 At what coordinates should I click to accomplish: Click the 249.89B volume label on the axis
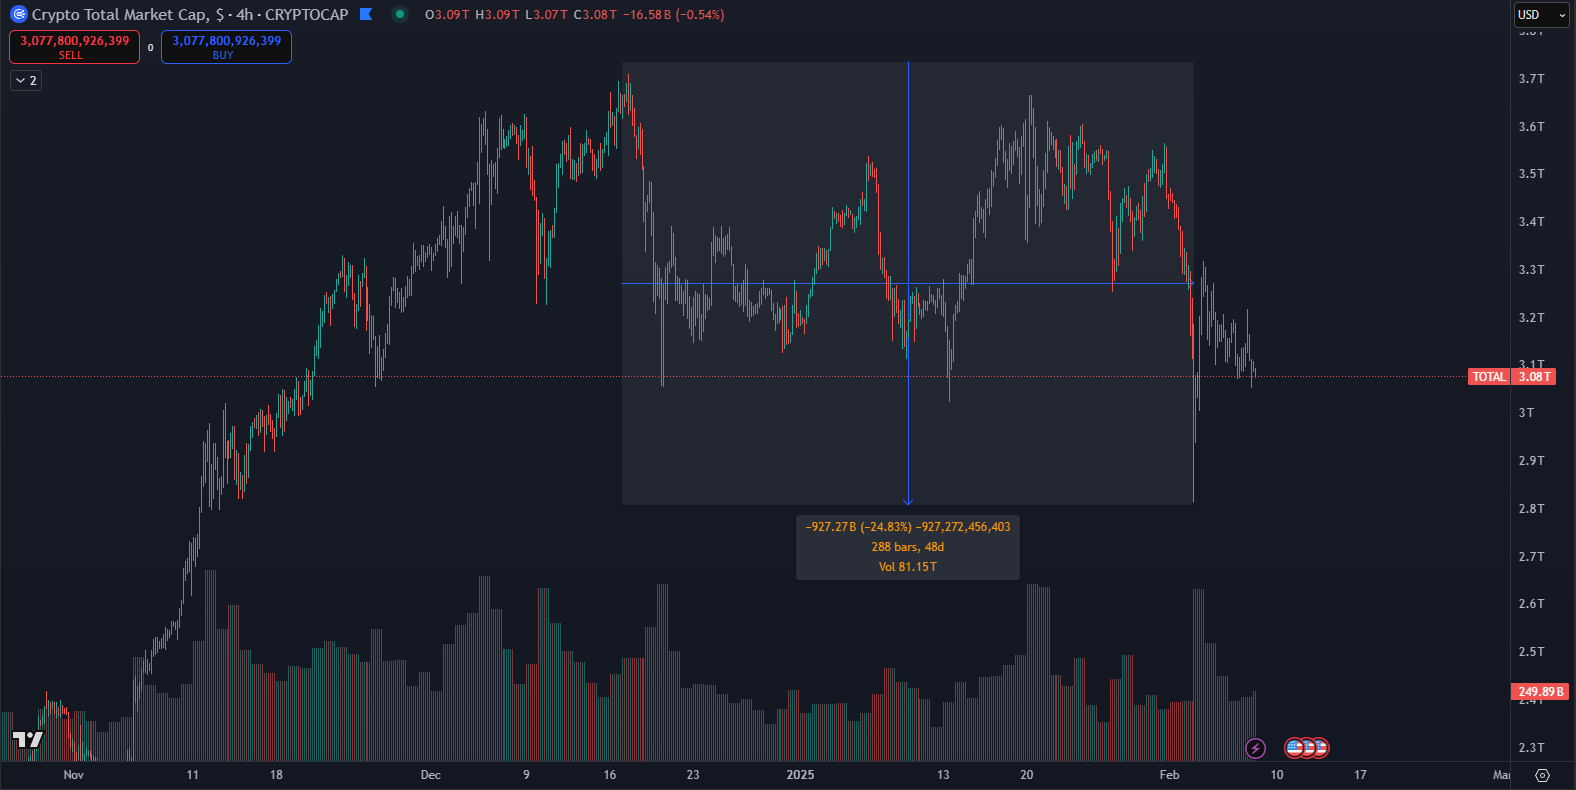tap(1540, 692)
